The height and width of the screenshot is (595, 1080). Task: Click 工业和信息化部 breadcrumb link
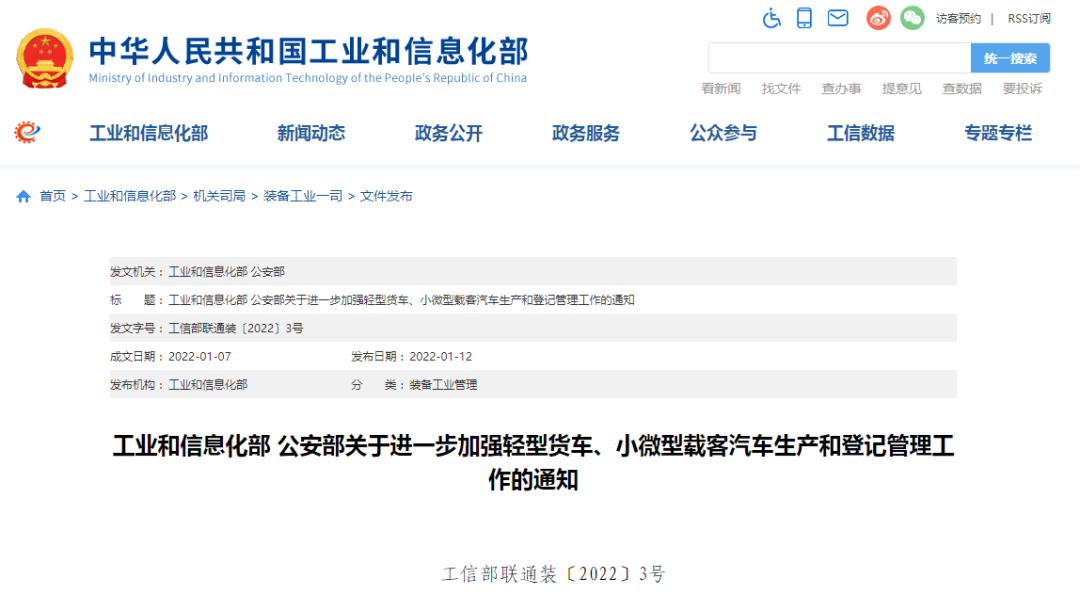click(129, 196)
